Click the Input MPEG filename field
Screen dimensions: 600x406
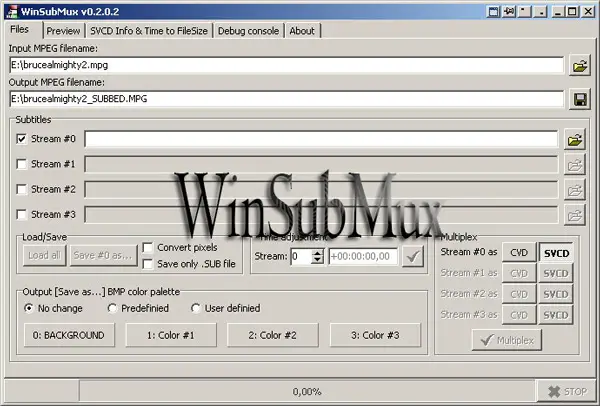pos(287,65)
